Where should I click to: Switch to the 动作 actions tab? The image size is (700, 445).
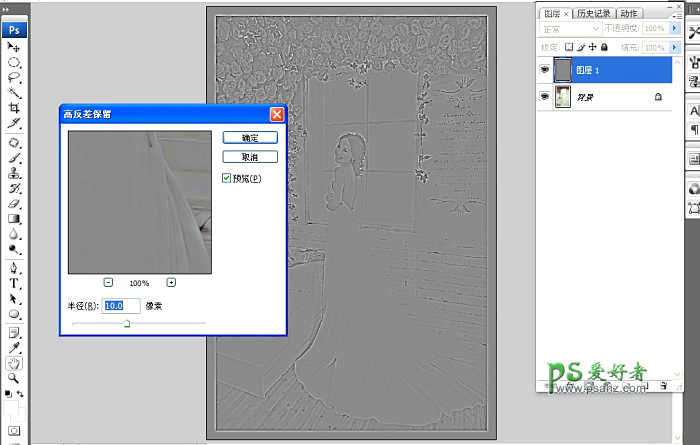[629, 14]
